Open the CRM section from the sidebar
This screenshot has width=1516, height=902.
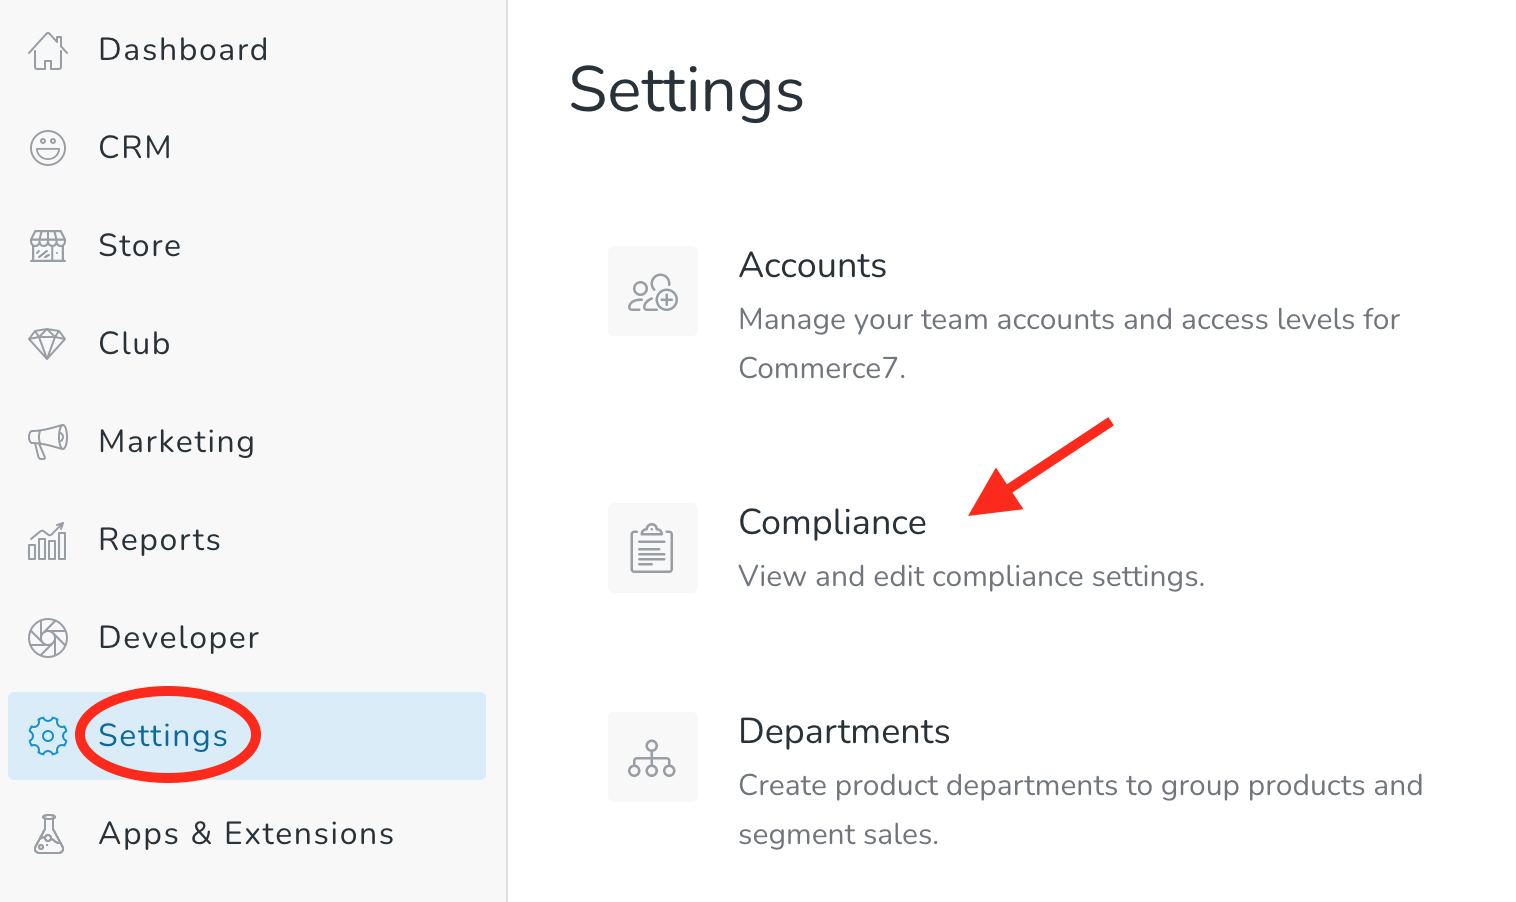point(134,147)
